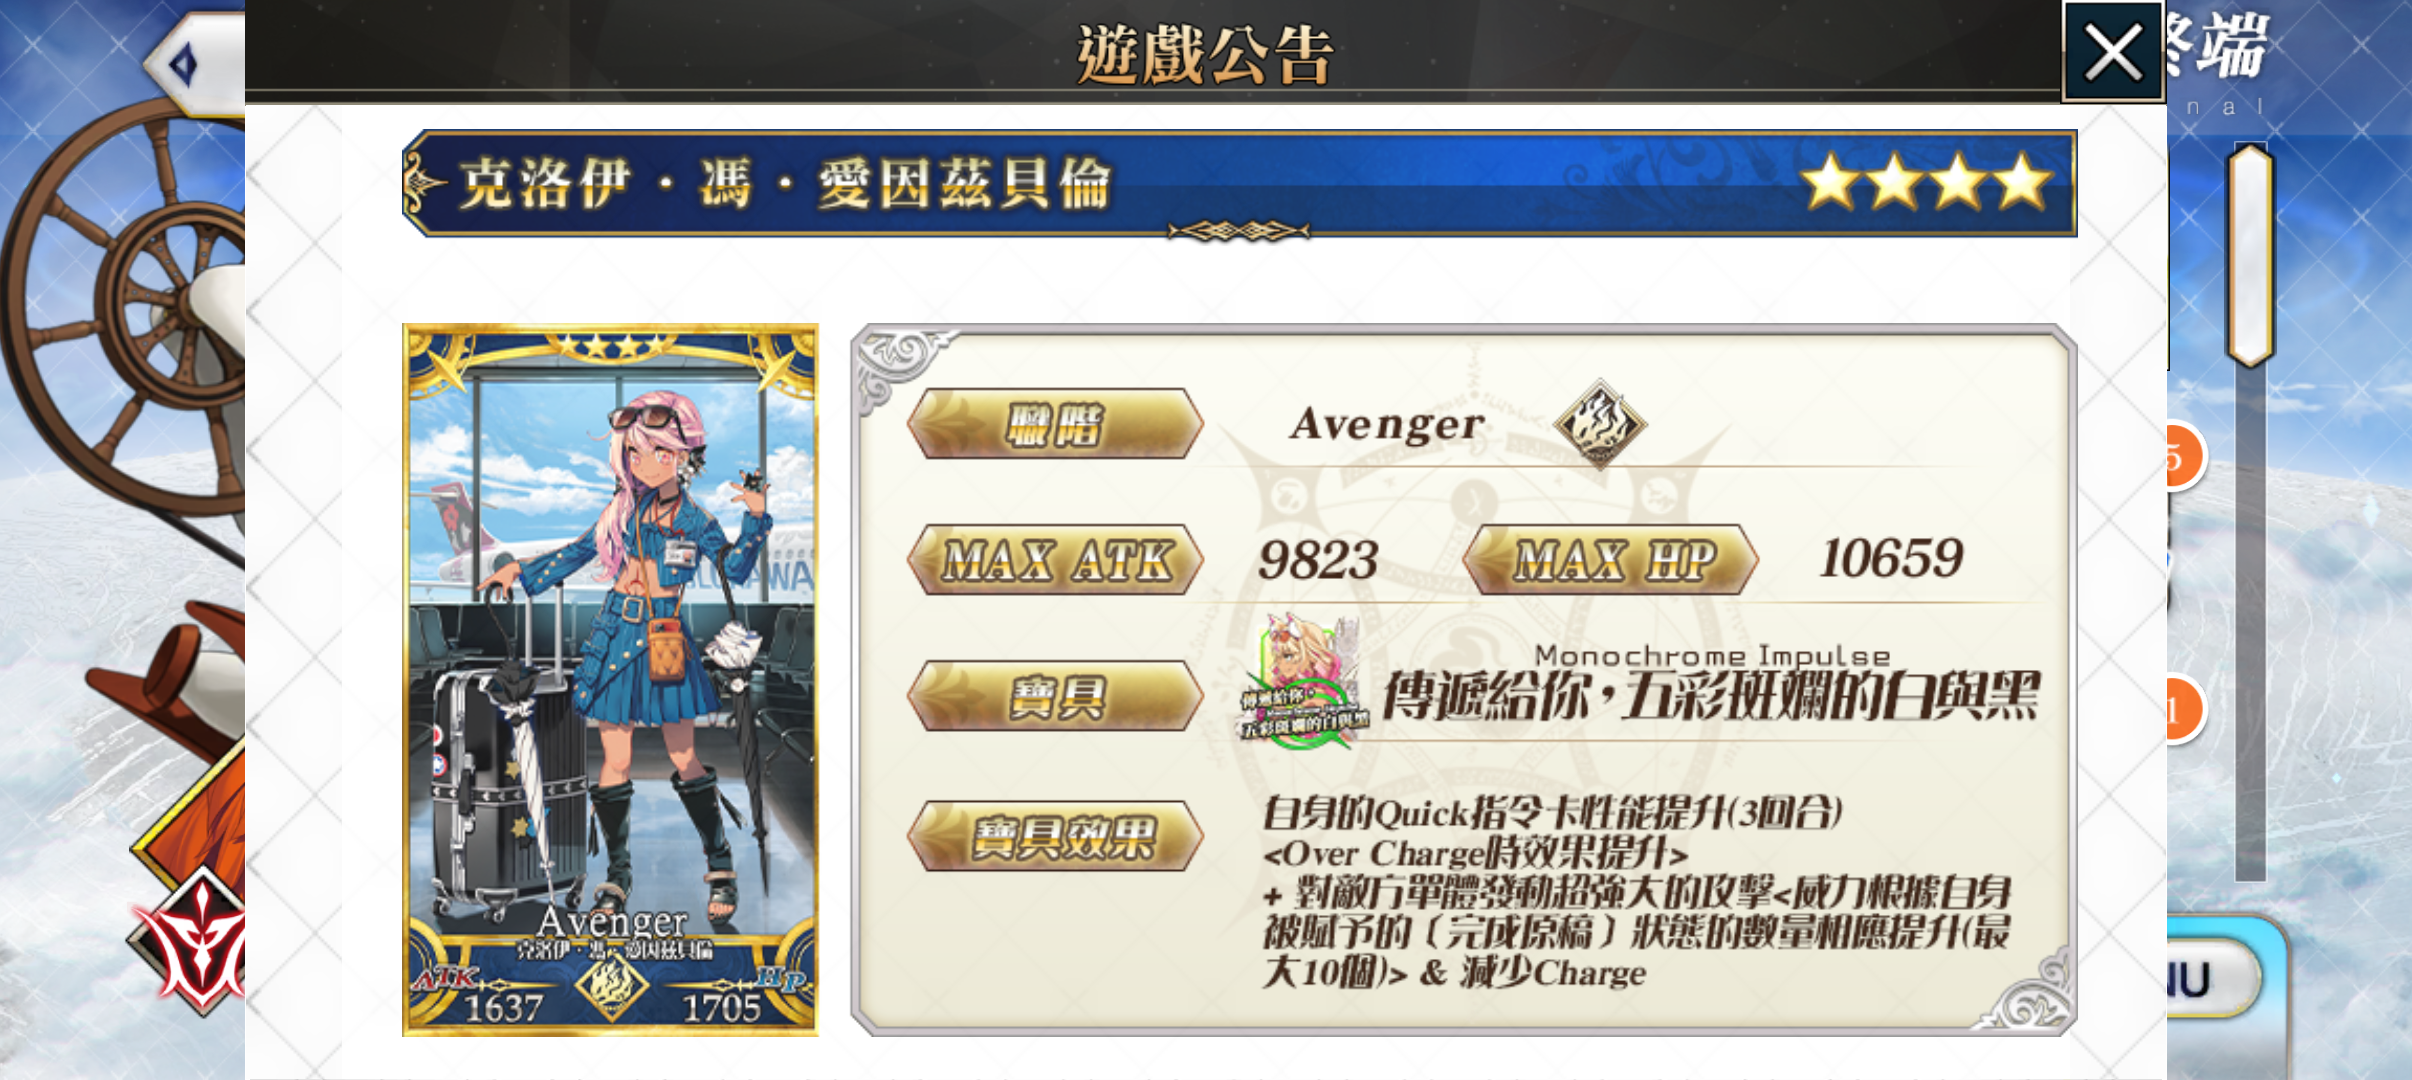Tap the lower orange notification badge
Viewport: 2412px width, 1080px height.
tap(2186, 710)
